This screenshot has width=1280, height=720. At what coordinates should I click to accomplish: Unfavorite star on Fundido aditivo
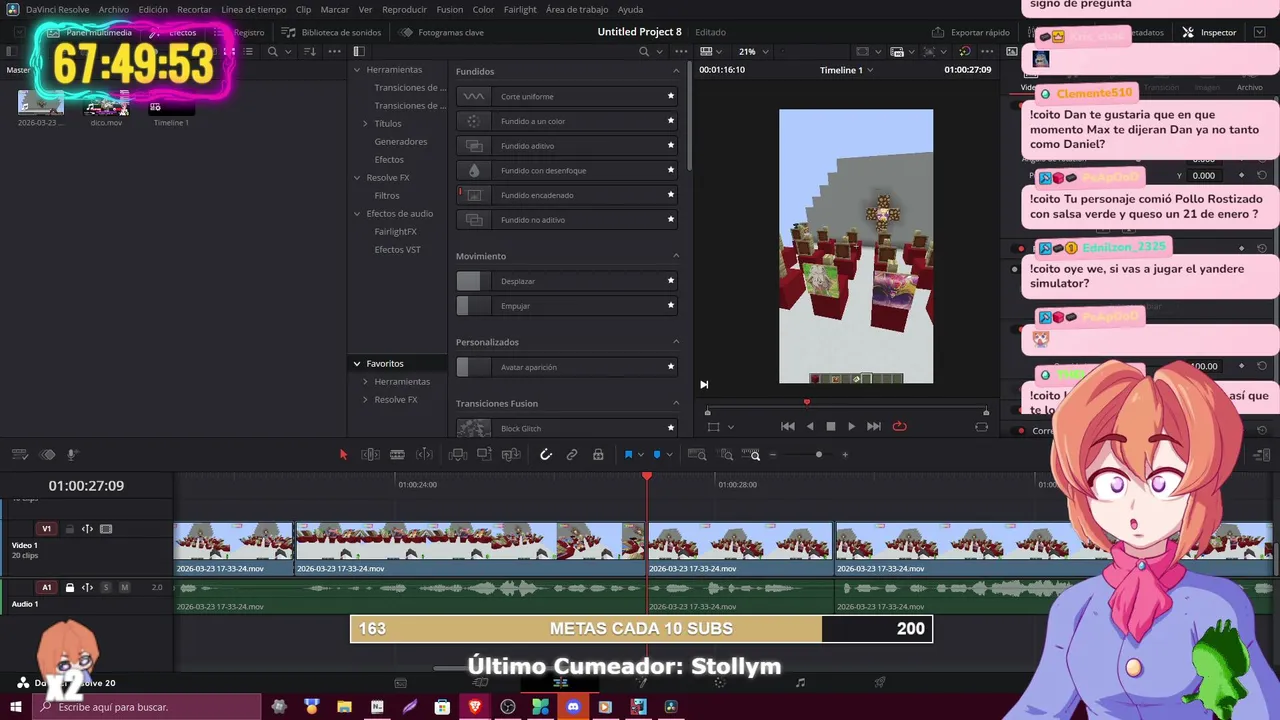pos(671,146)
